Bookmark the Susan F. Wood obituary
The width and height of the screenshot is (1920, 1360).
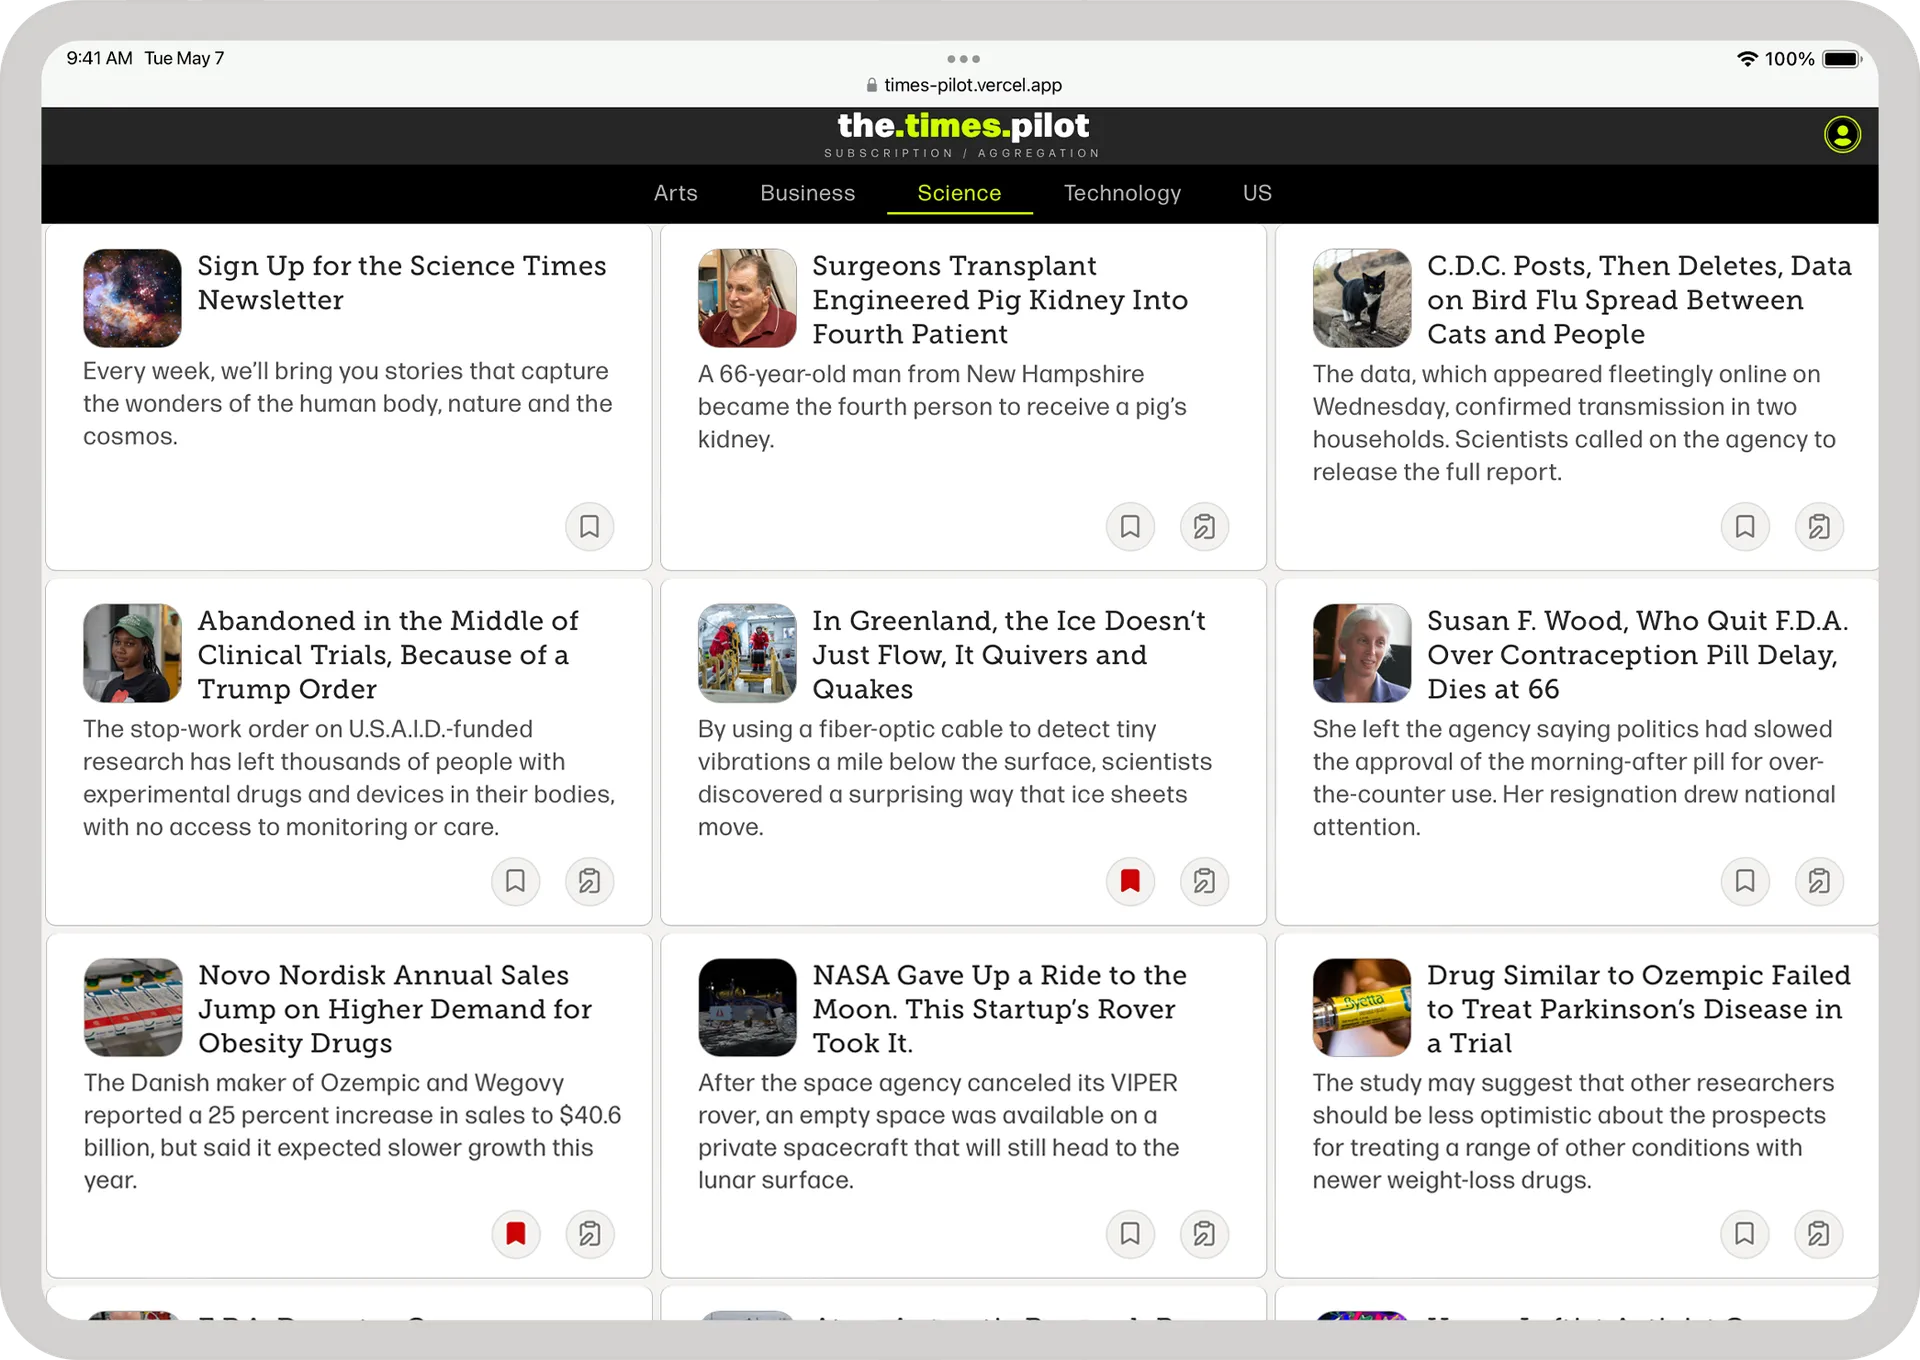click(x=1745, y=881)
